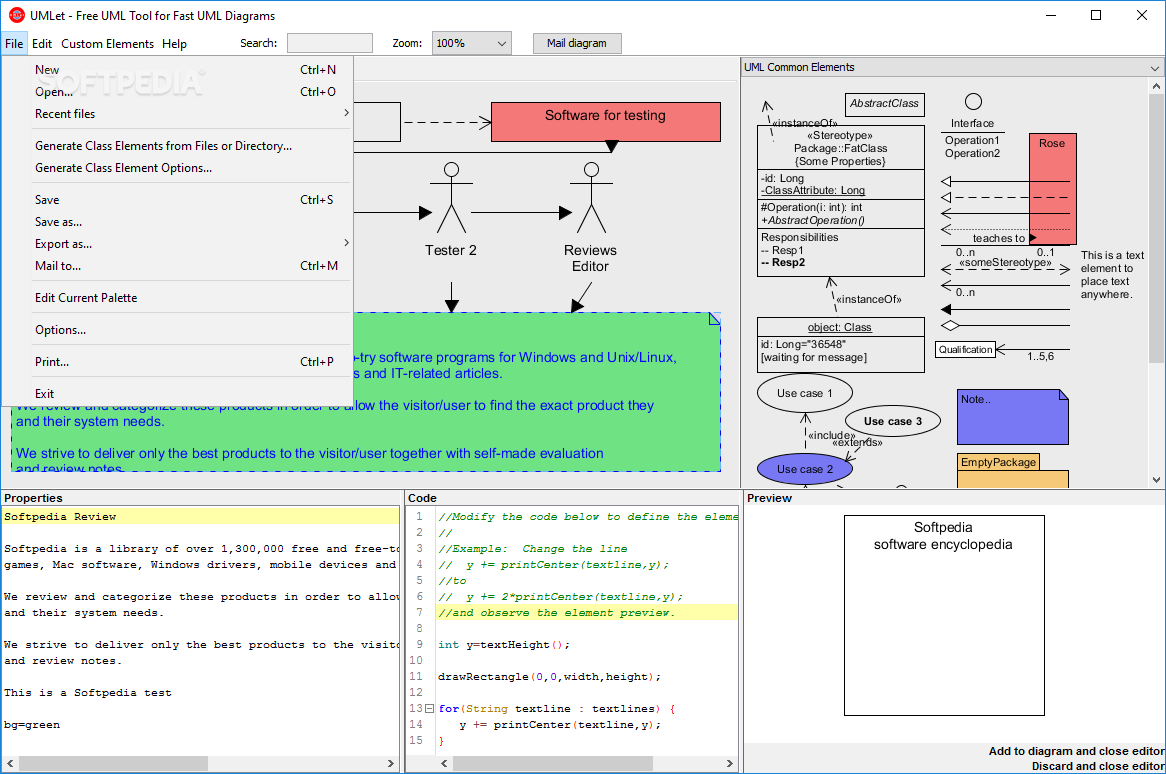Click the int y=textHeight() code line
Screen dimensions: 1166x774
pos(504,645)
